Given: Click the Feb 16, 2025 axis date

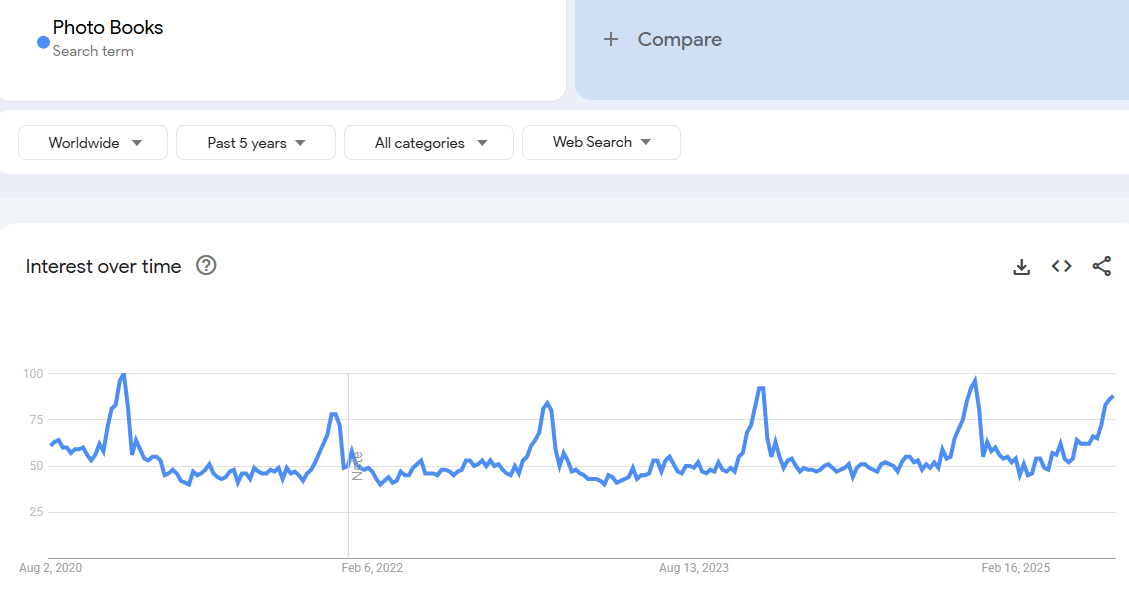Looking at the screenshot, I should click(x=1015, y=568).
